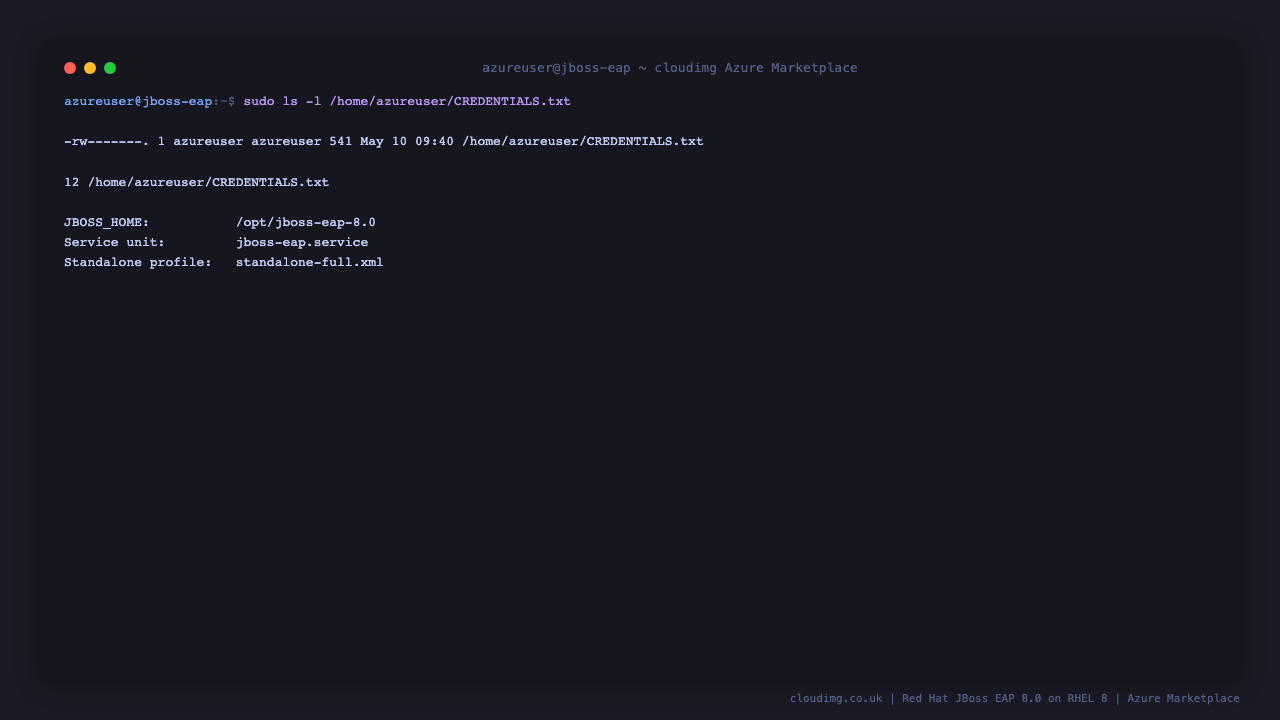
Task: Click the green maximize window button
Action: tap(110, 68)
